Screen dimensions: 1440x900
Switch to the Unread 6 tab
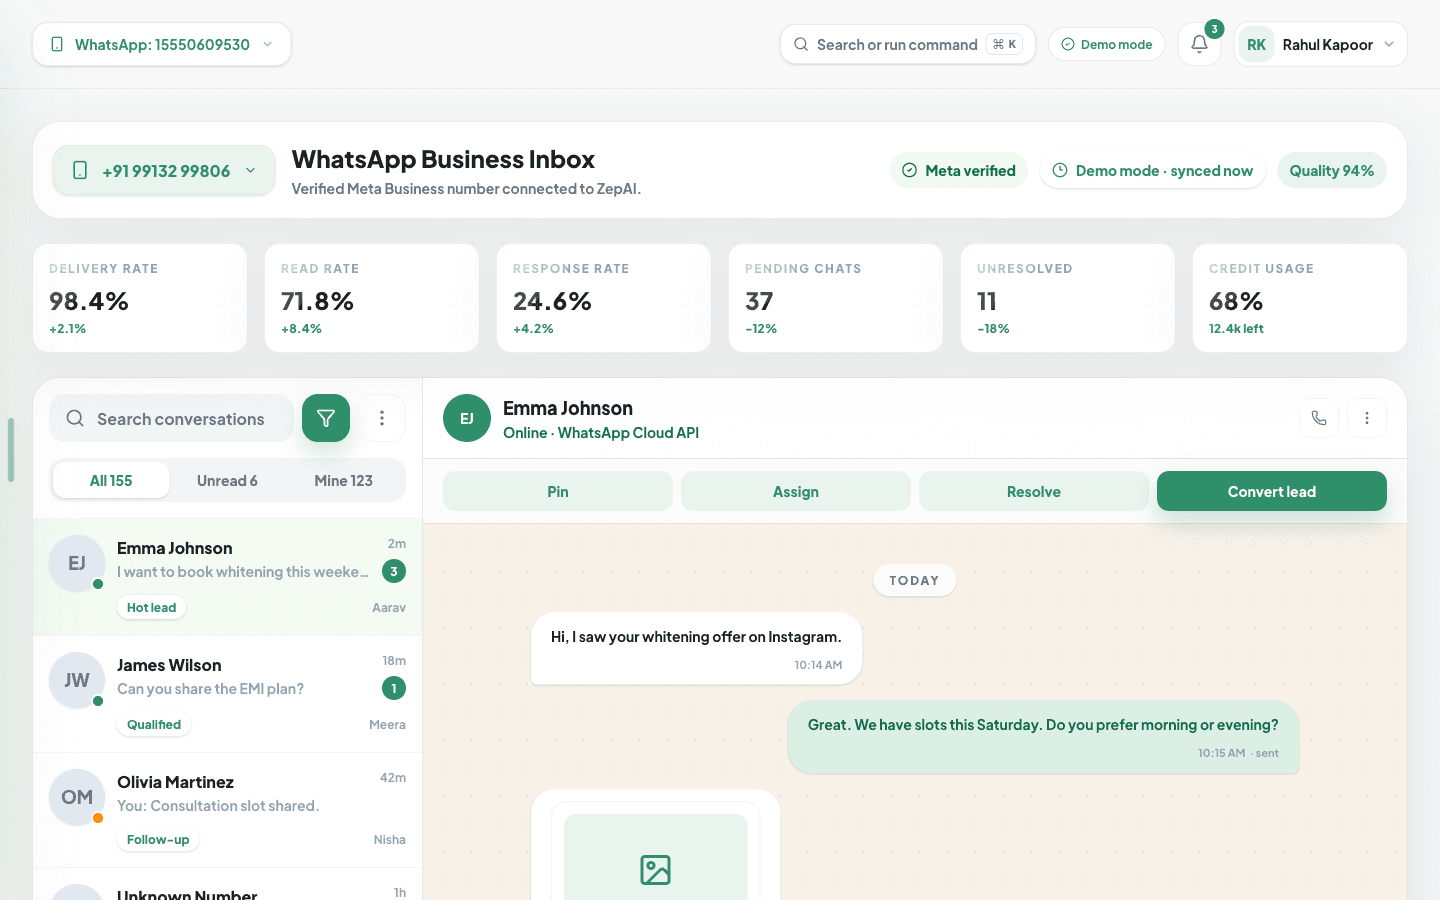(x=227, y=480)
